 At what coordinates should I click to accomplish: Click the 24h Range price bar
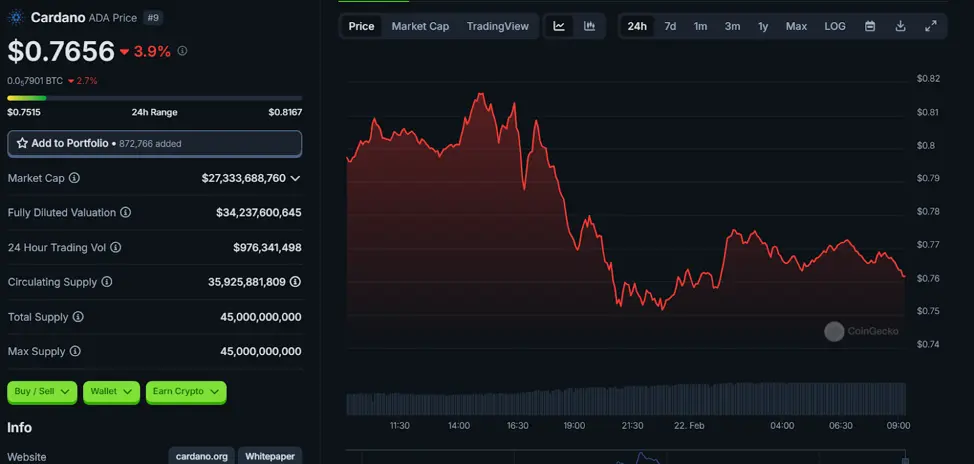tap(154, 98)
